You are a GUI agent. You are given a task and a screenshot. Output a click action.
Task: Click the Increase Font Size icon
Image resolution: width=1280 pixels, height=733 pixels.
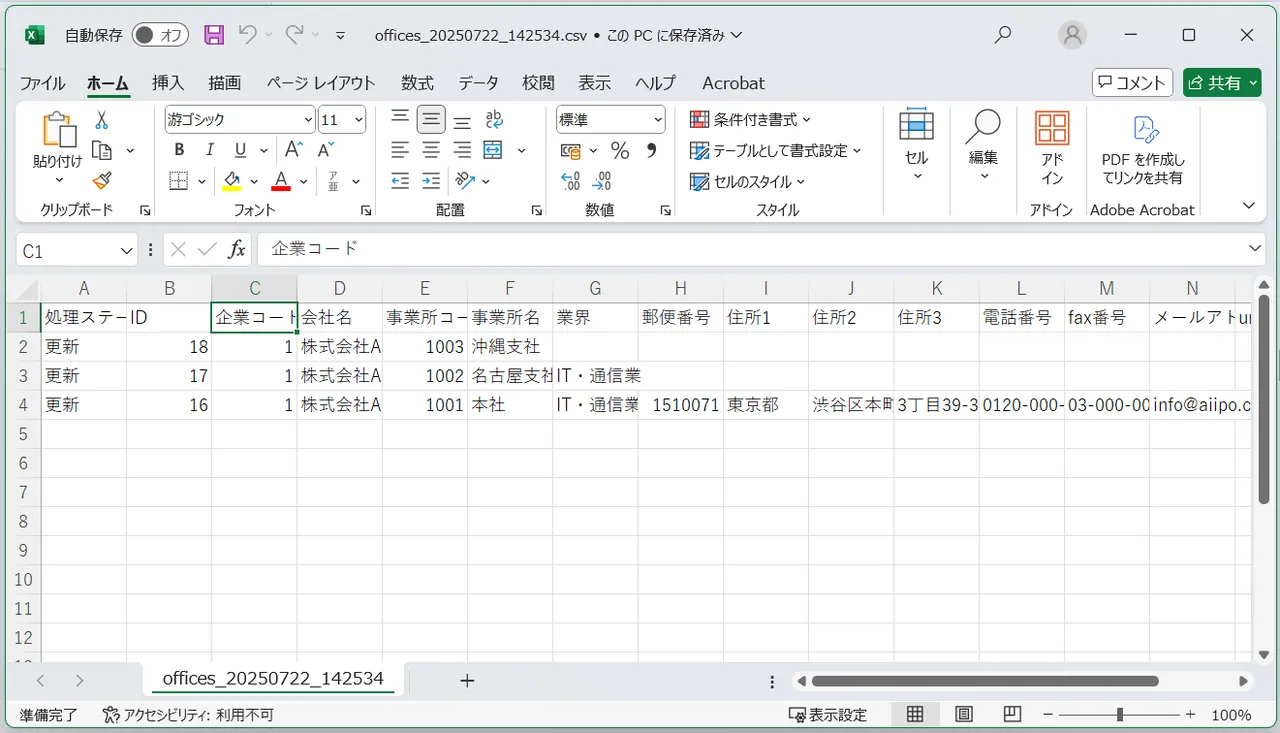click(293, 150)
